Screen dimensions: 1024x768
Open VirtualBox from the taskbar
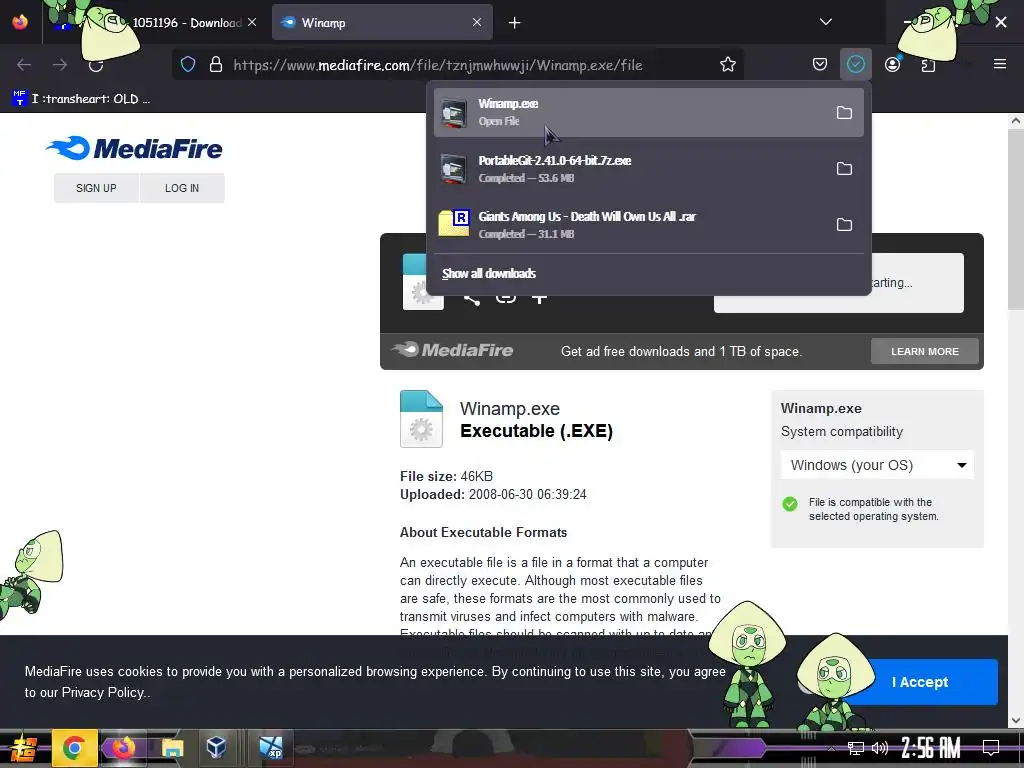(x=216, y=748)
